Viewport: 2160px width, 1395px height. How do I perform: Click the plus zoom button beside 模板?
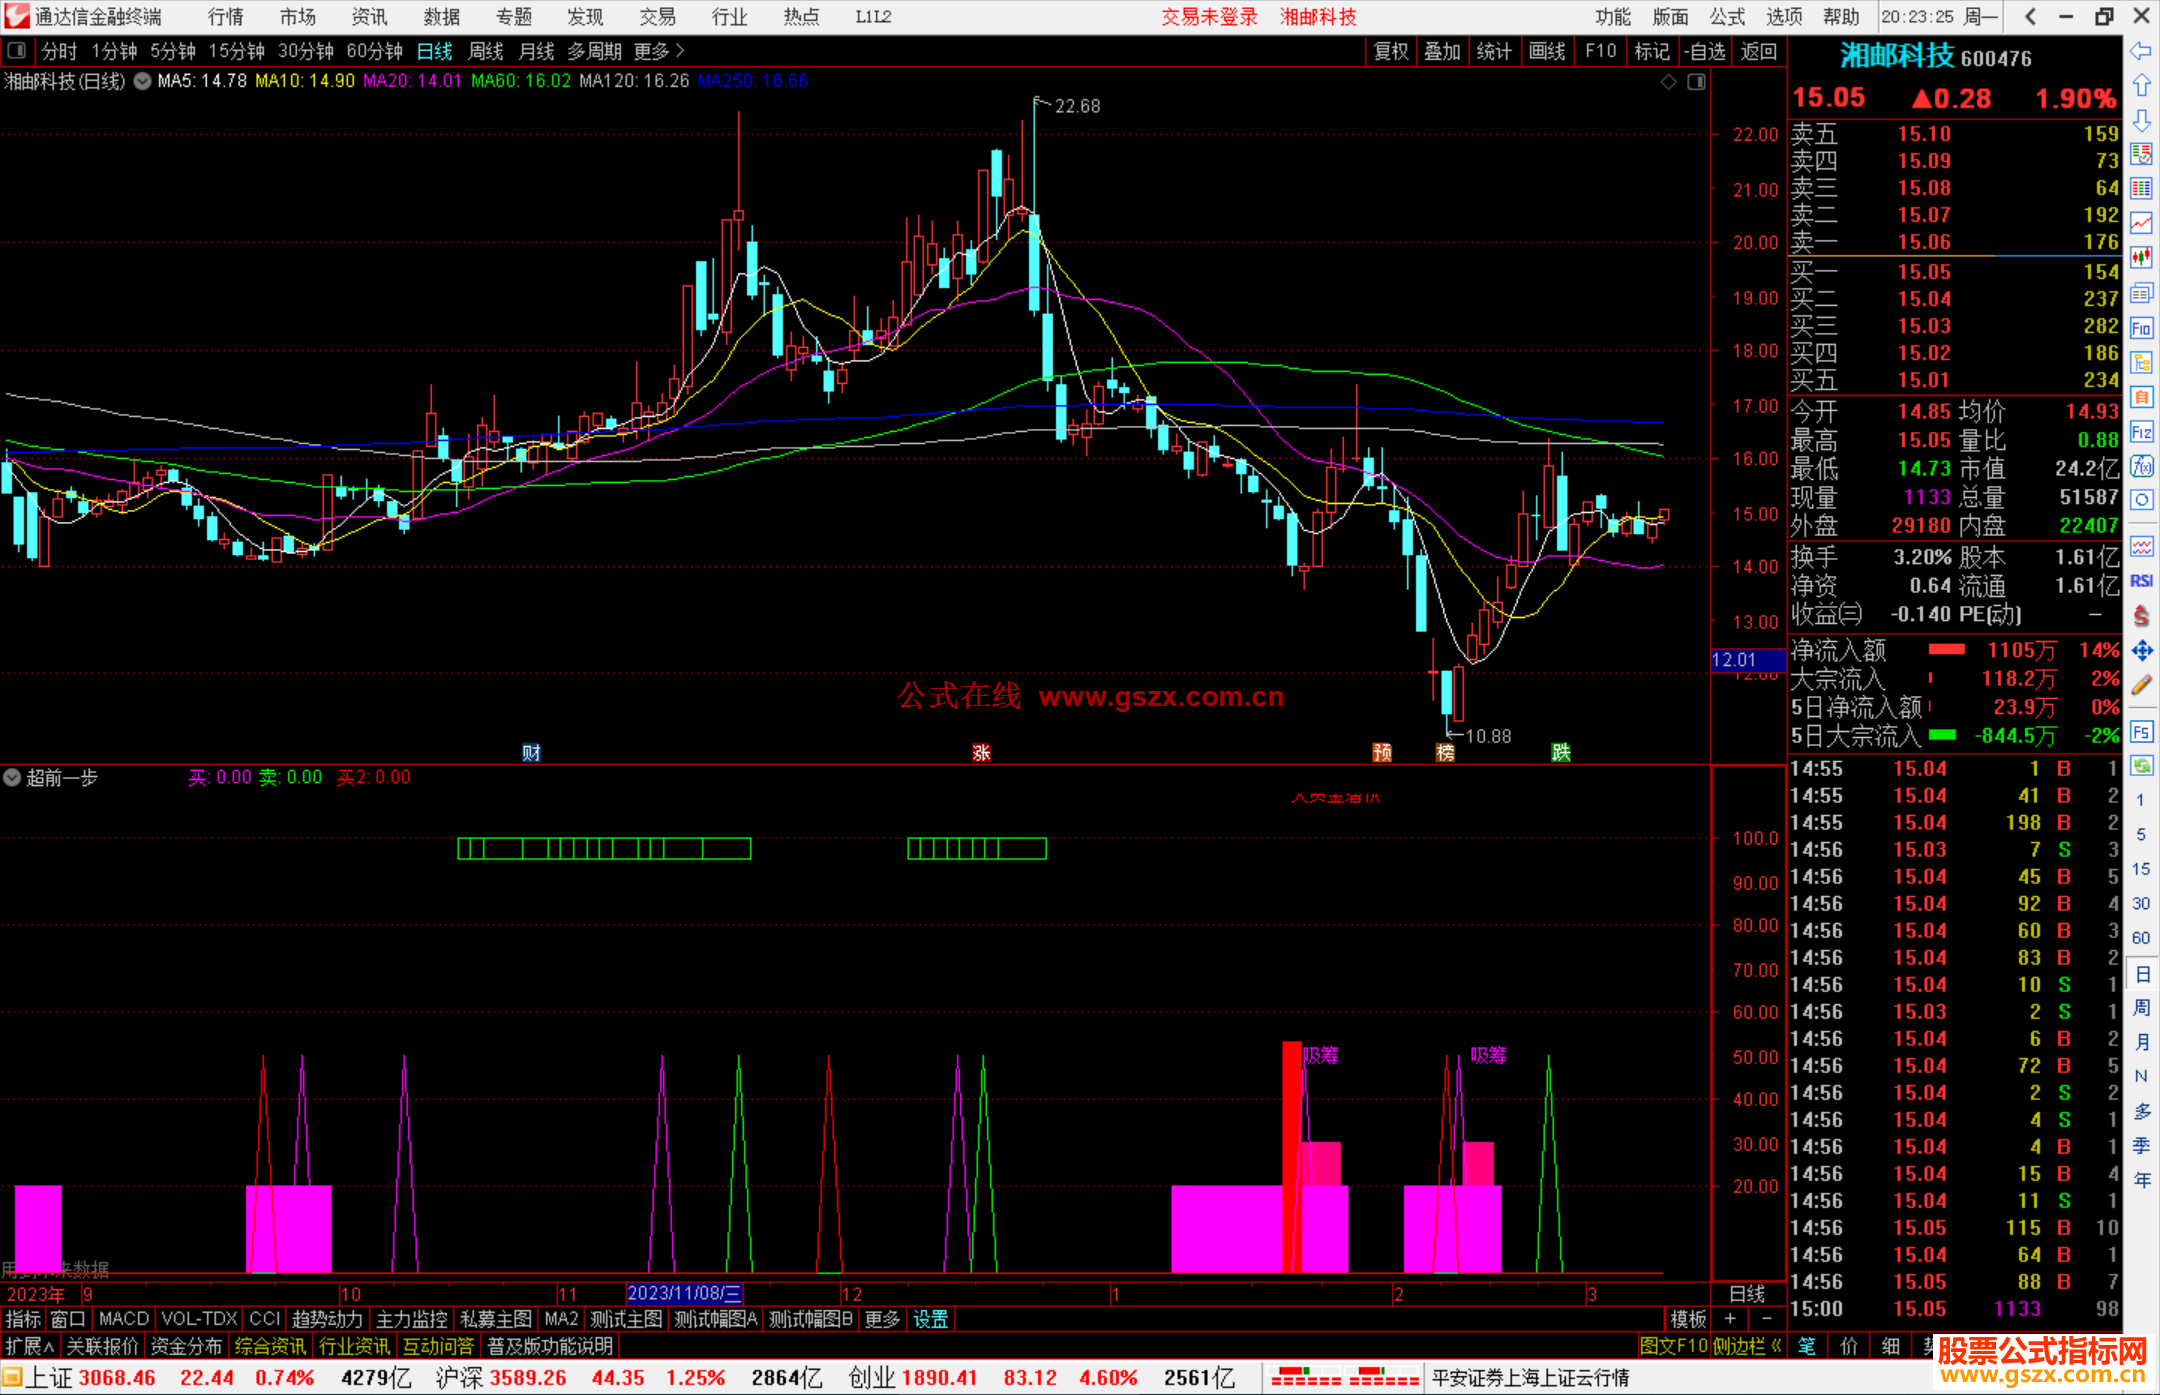pos(1730,1319)
